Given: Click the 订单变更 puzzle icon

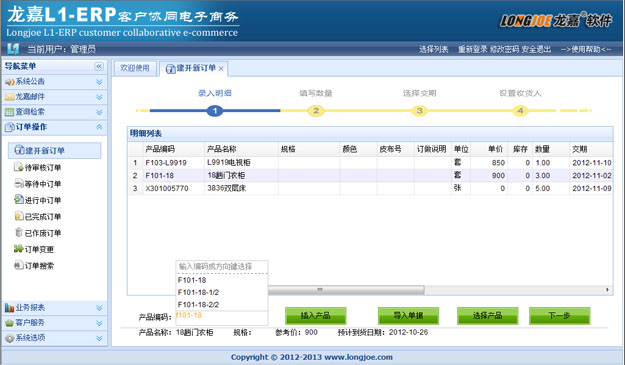Looking at the screenshot, I should click(x=18, y=249).
